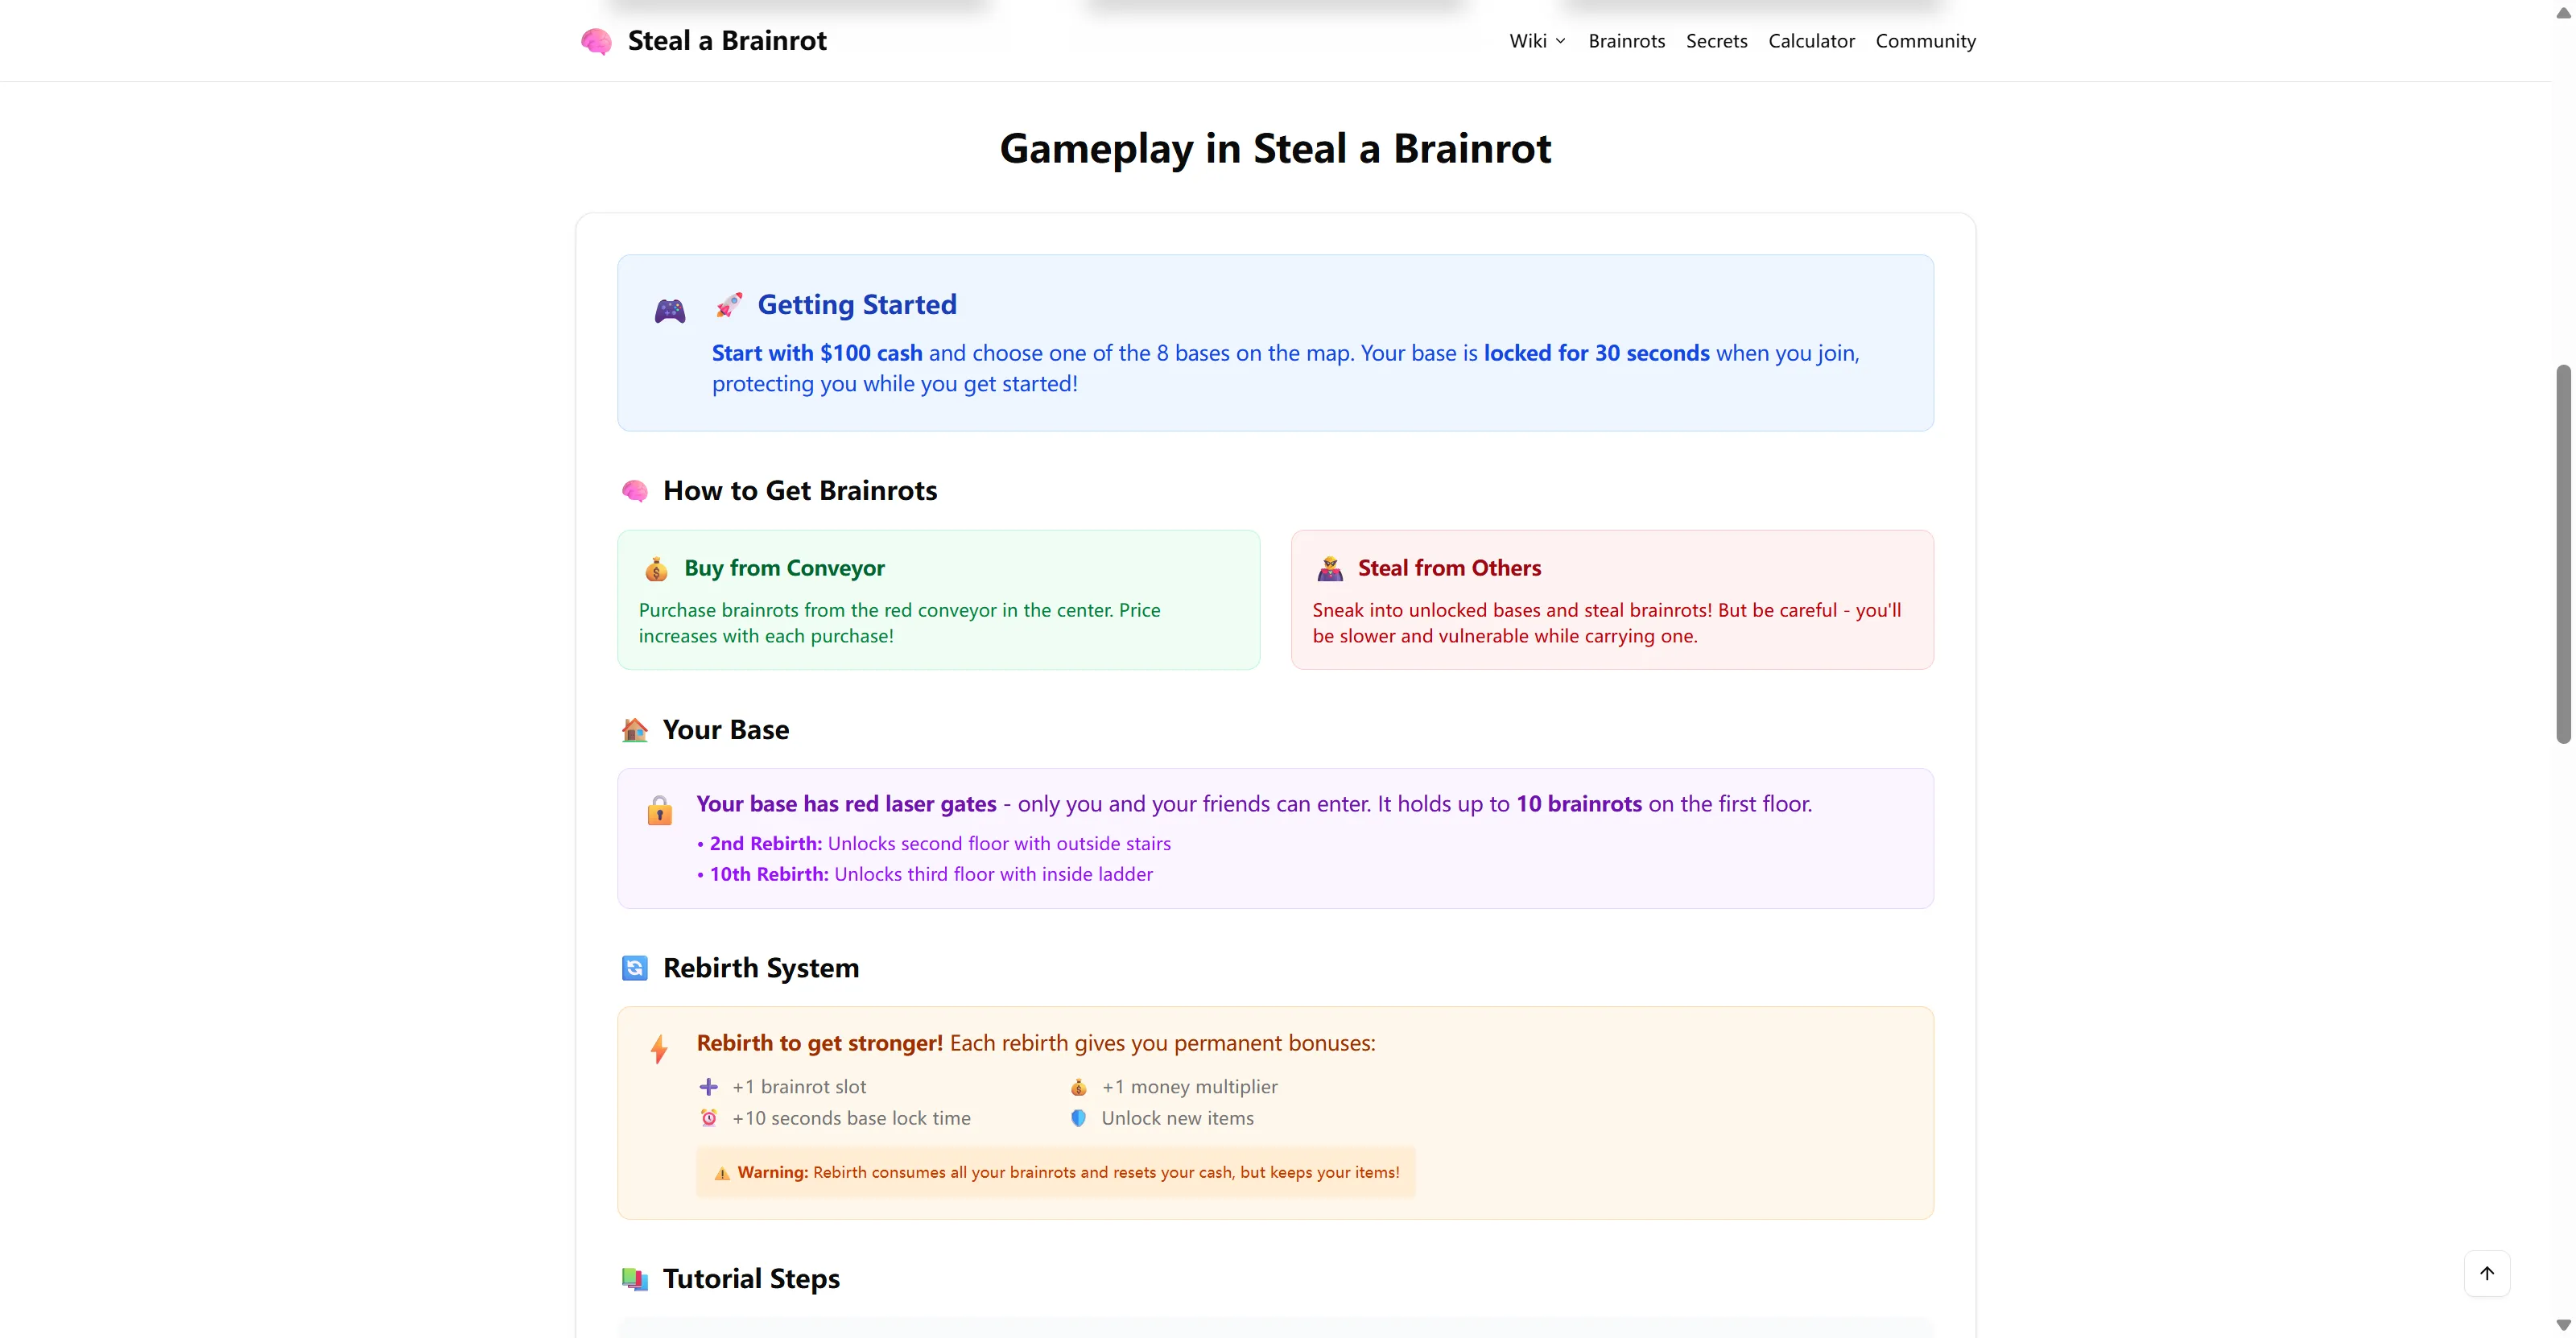Click the refresh icon beside Rebirth System

635,968
